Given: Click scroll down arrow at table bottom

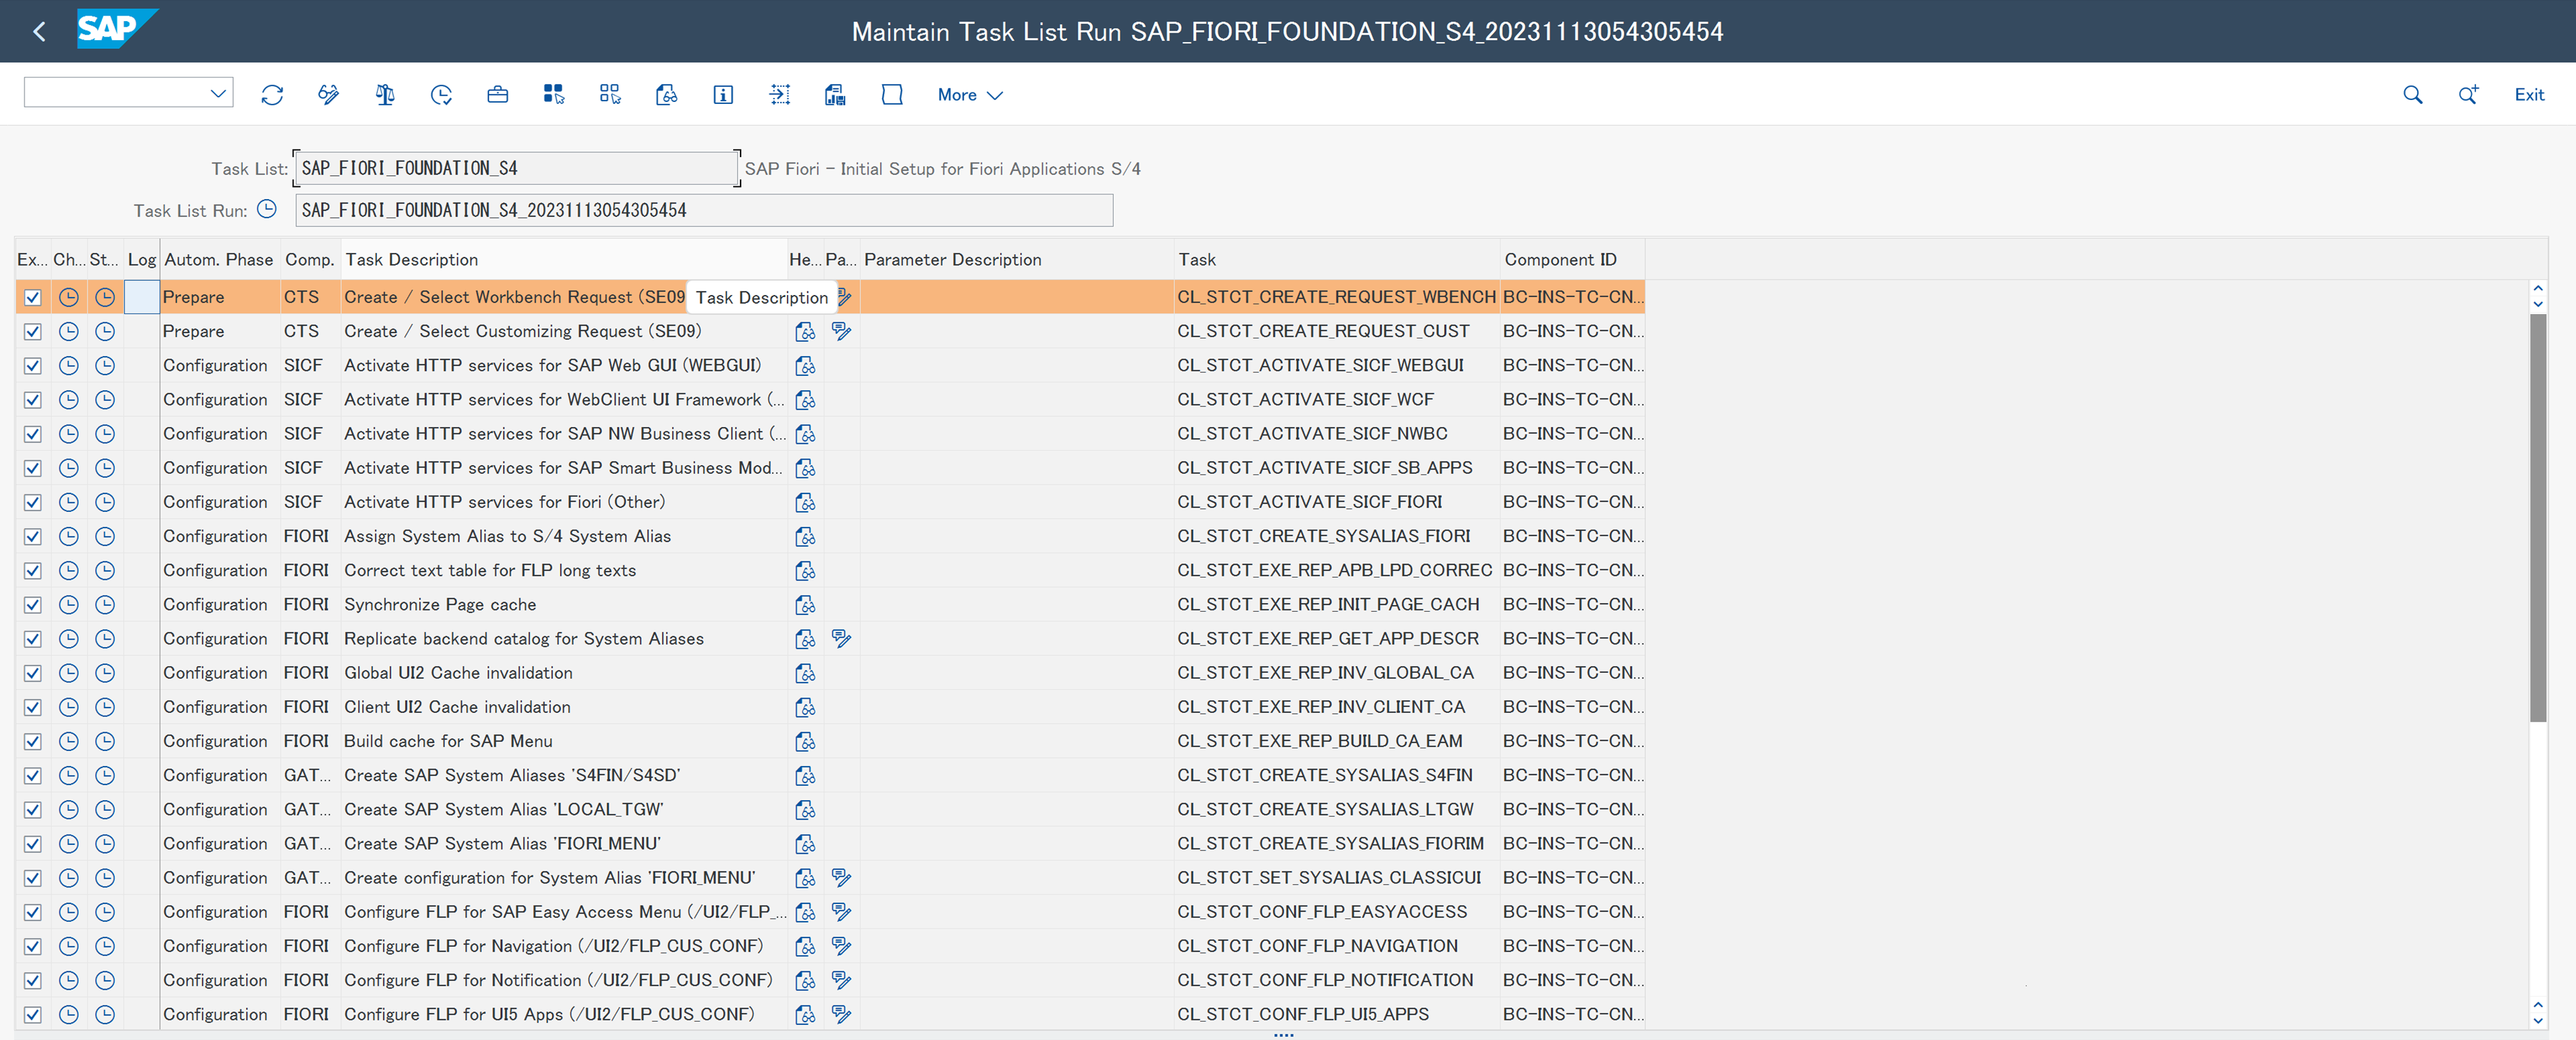Looking at the screenshot, I should [2537, 1020].
